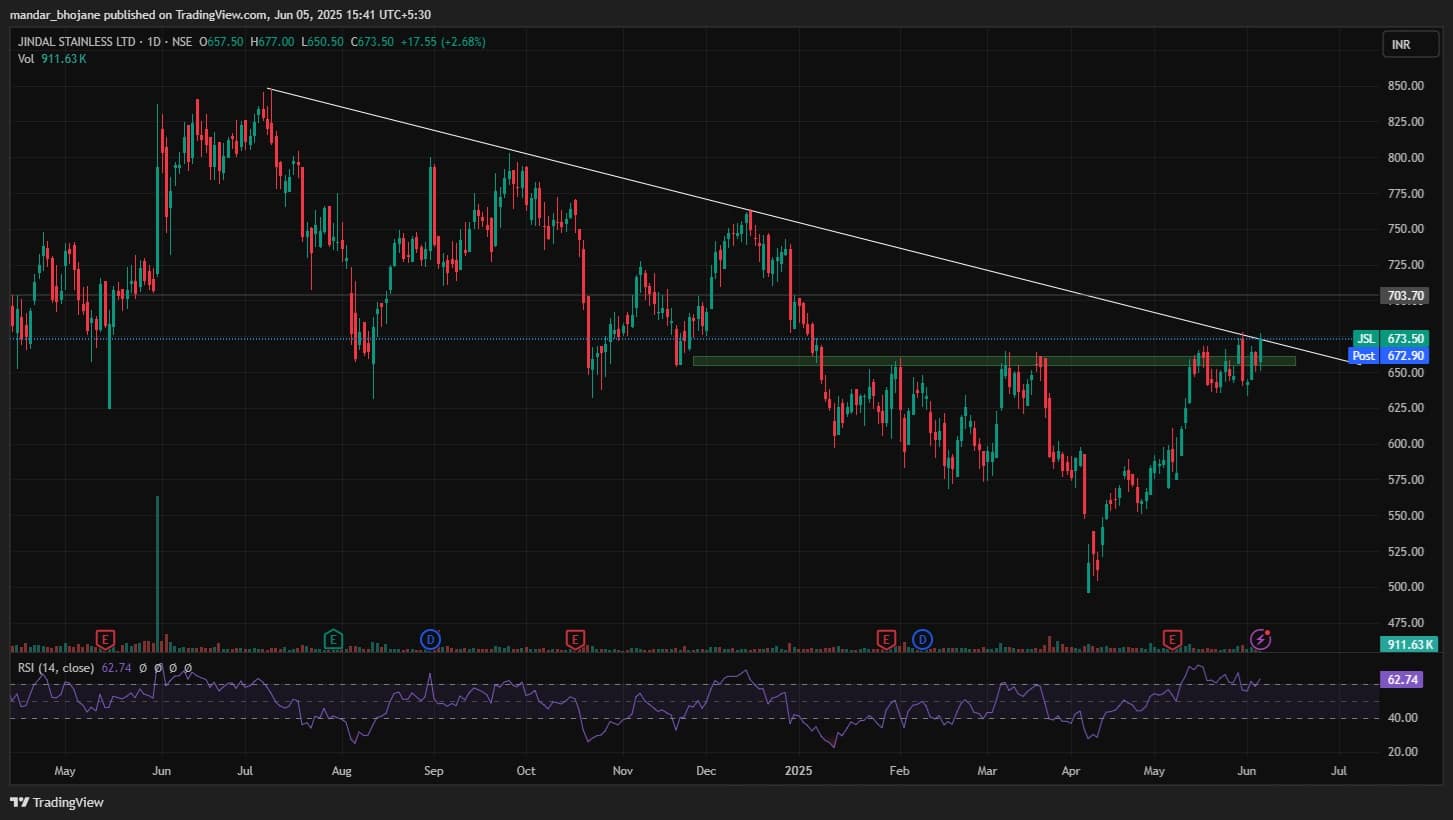
Task: Click the red earnings marker in May 2025
Action: (1173, 639)
